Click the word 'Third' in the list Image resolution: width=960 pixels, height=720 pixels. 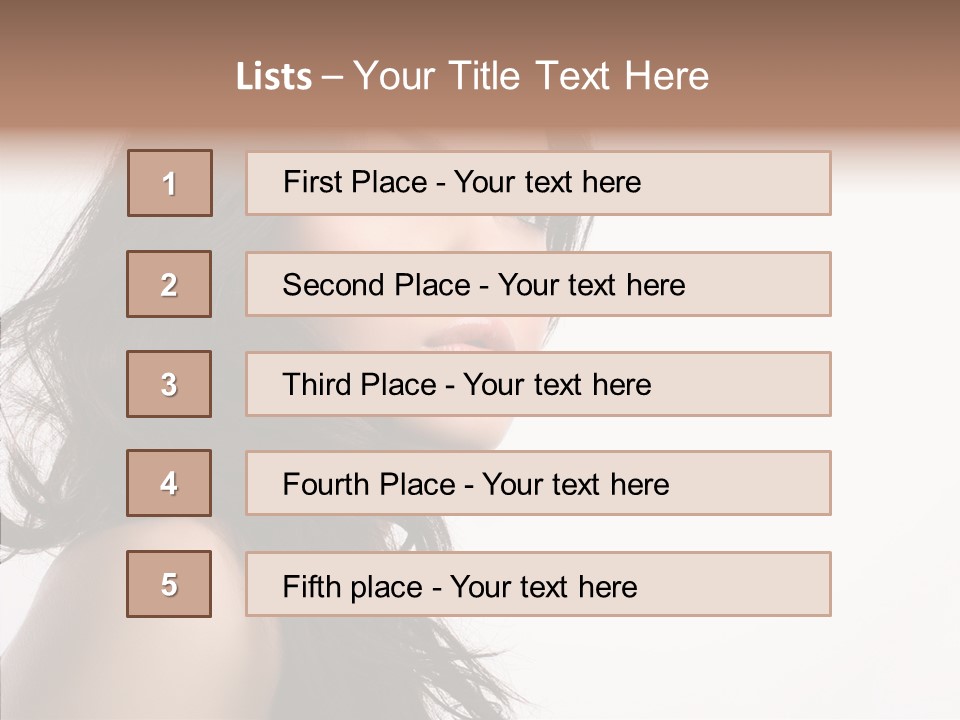pos(317,384)
